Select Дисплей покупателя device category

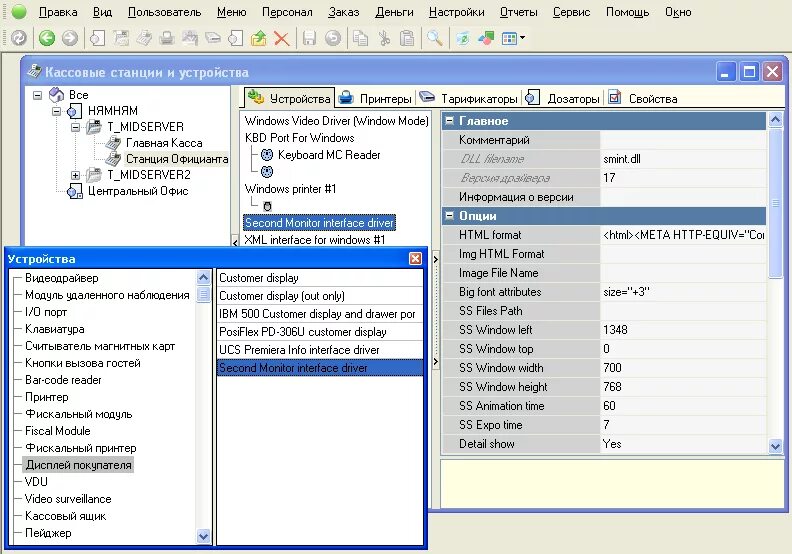[x=78, y=465]
